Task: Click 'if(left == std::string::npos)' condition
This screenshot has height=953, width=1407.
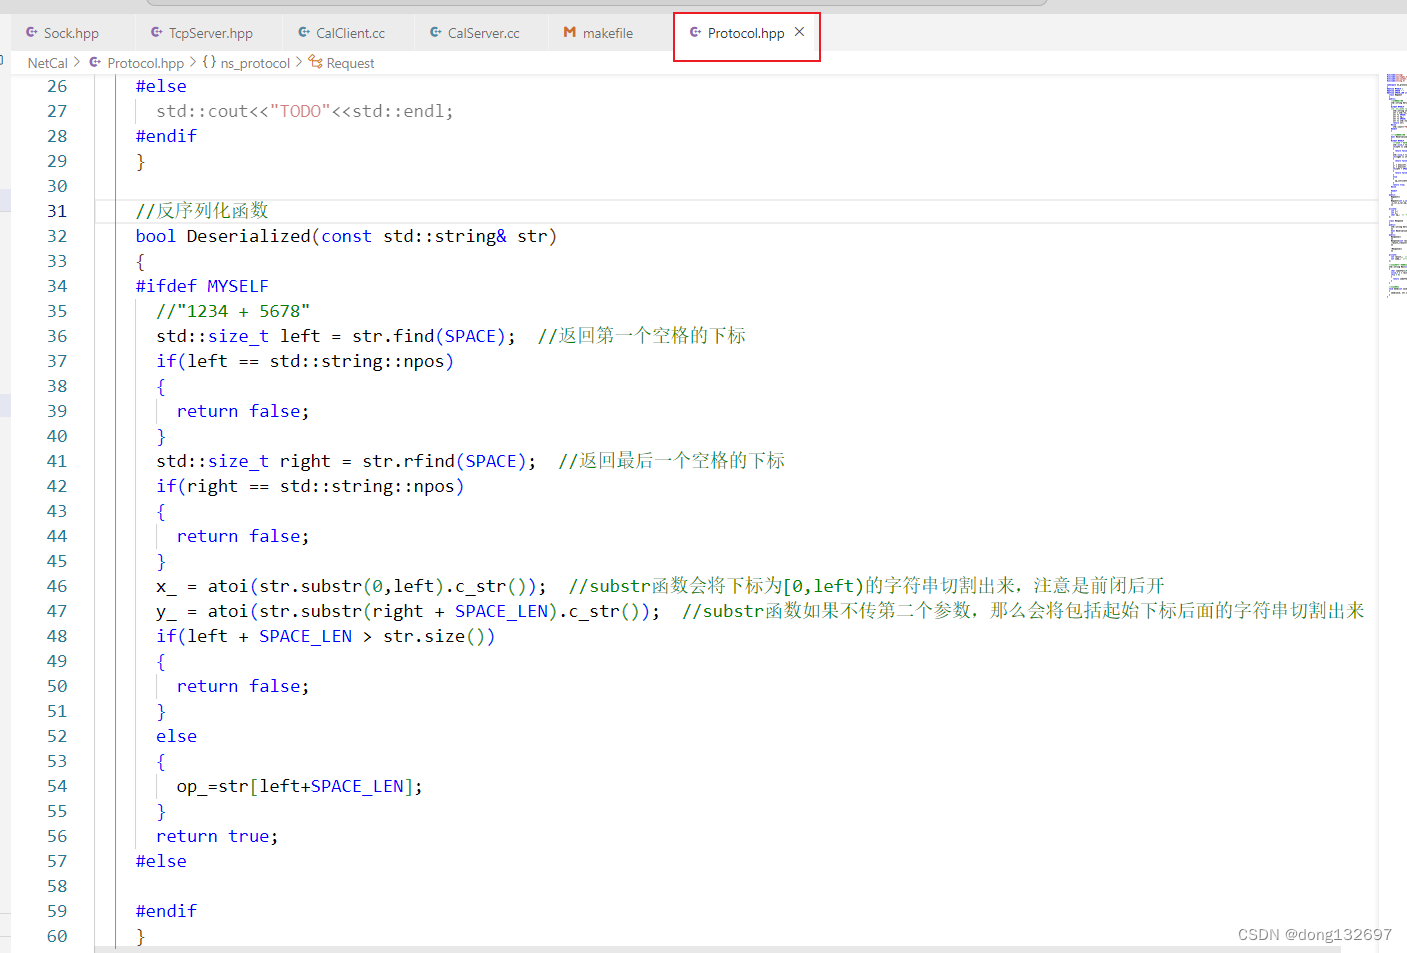Action: (305, 361)
